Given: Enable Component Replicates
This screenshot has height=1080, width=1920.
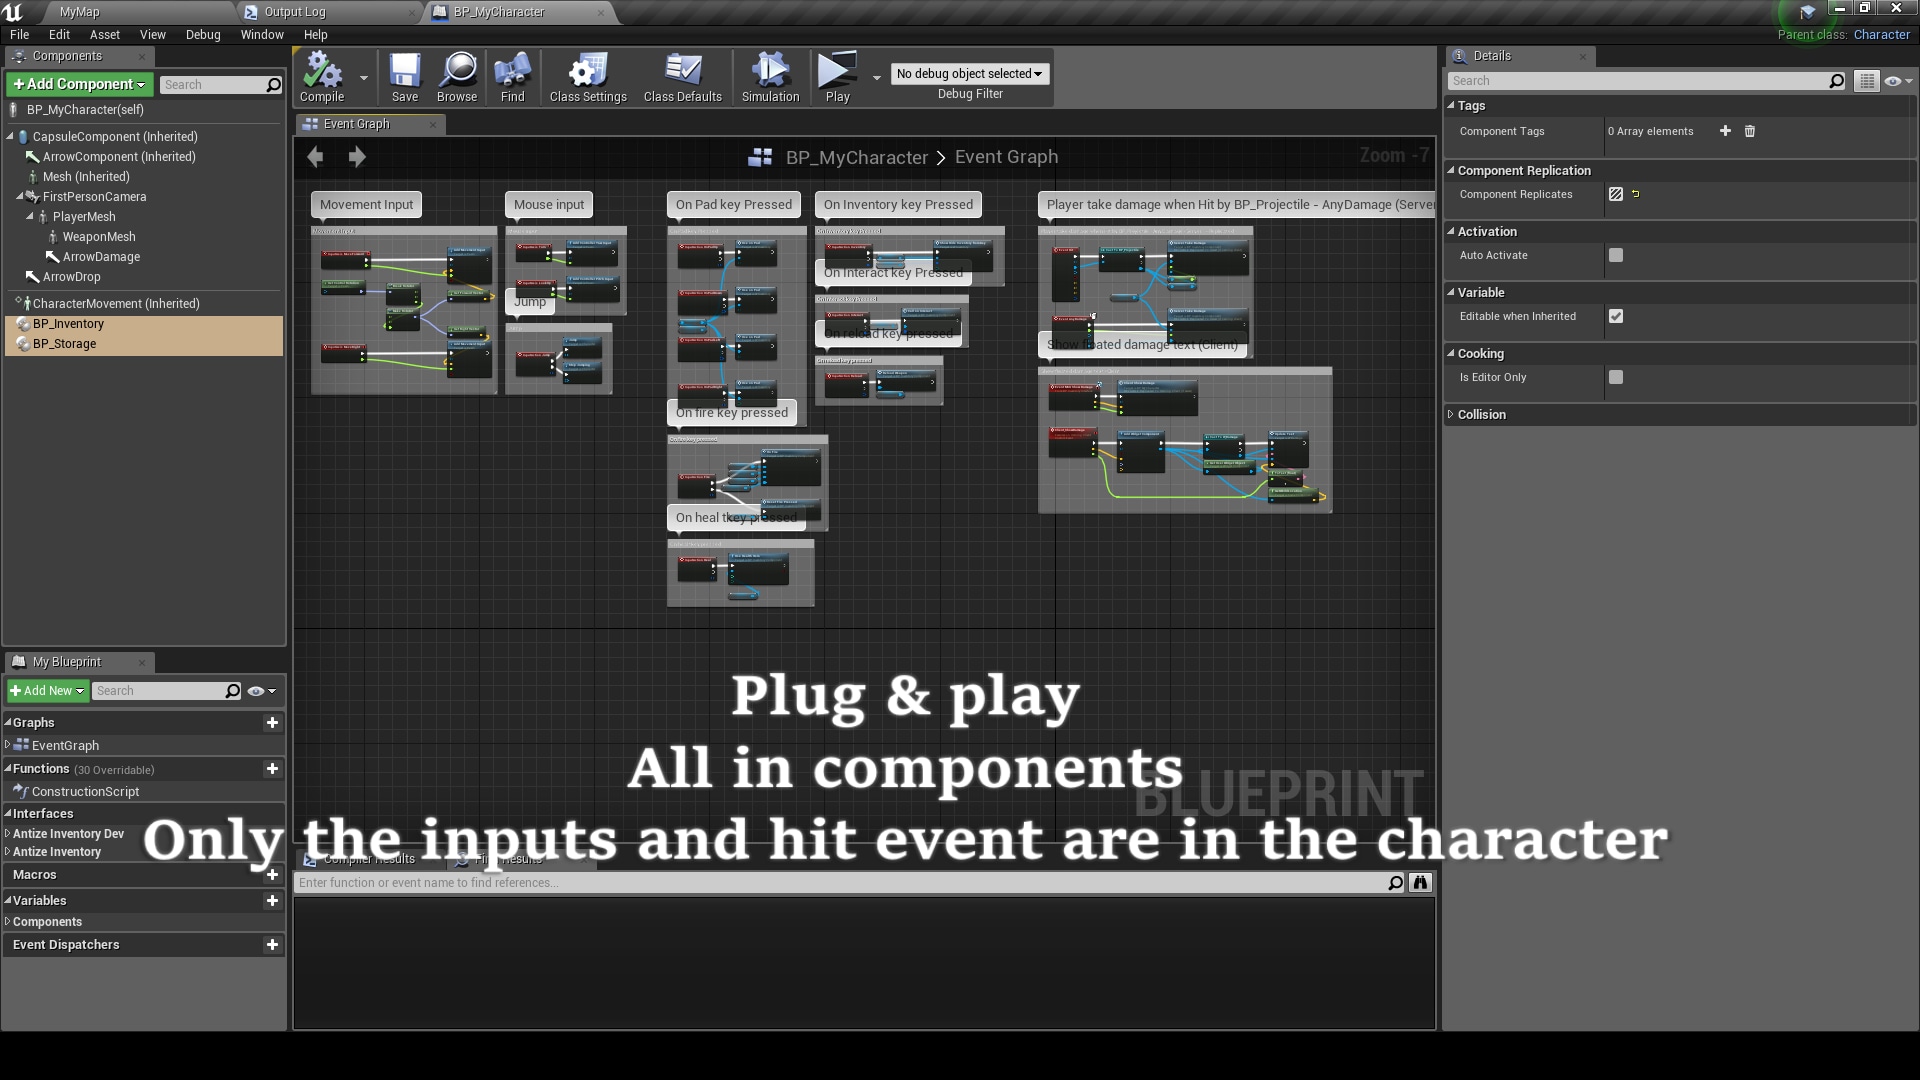Looking at the screenshot, I should (1616, 194).
